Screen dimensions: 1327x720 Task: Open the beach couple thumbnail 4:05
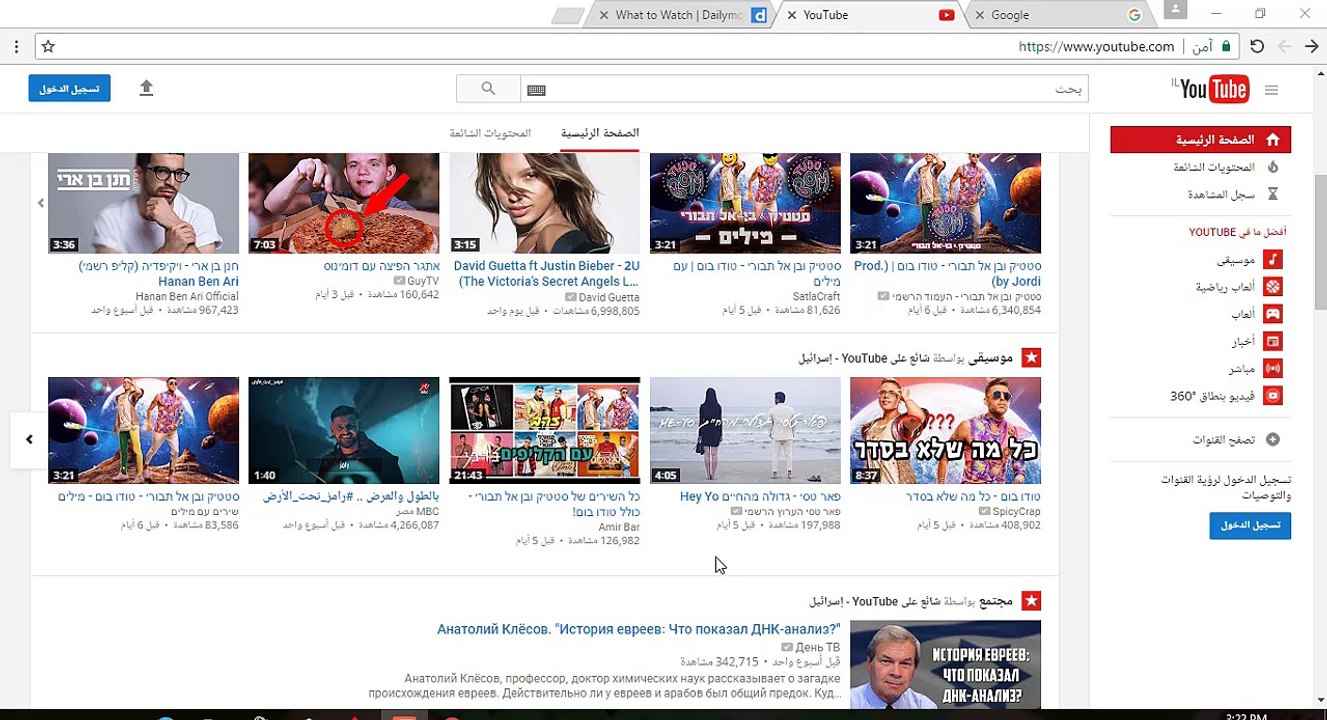[745, 431]
